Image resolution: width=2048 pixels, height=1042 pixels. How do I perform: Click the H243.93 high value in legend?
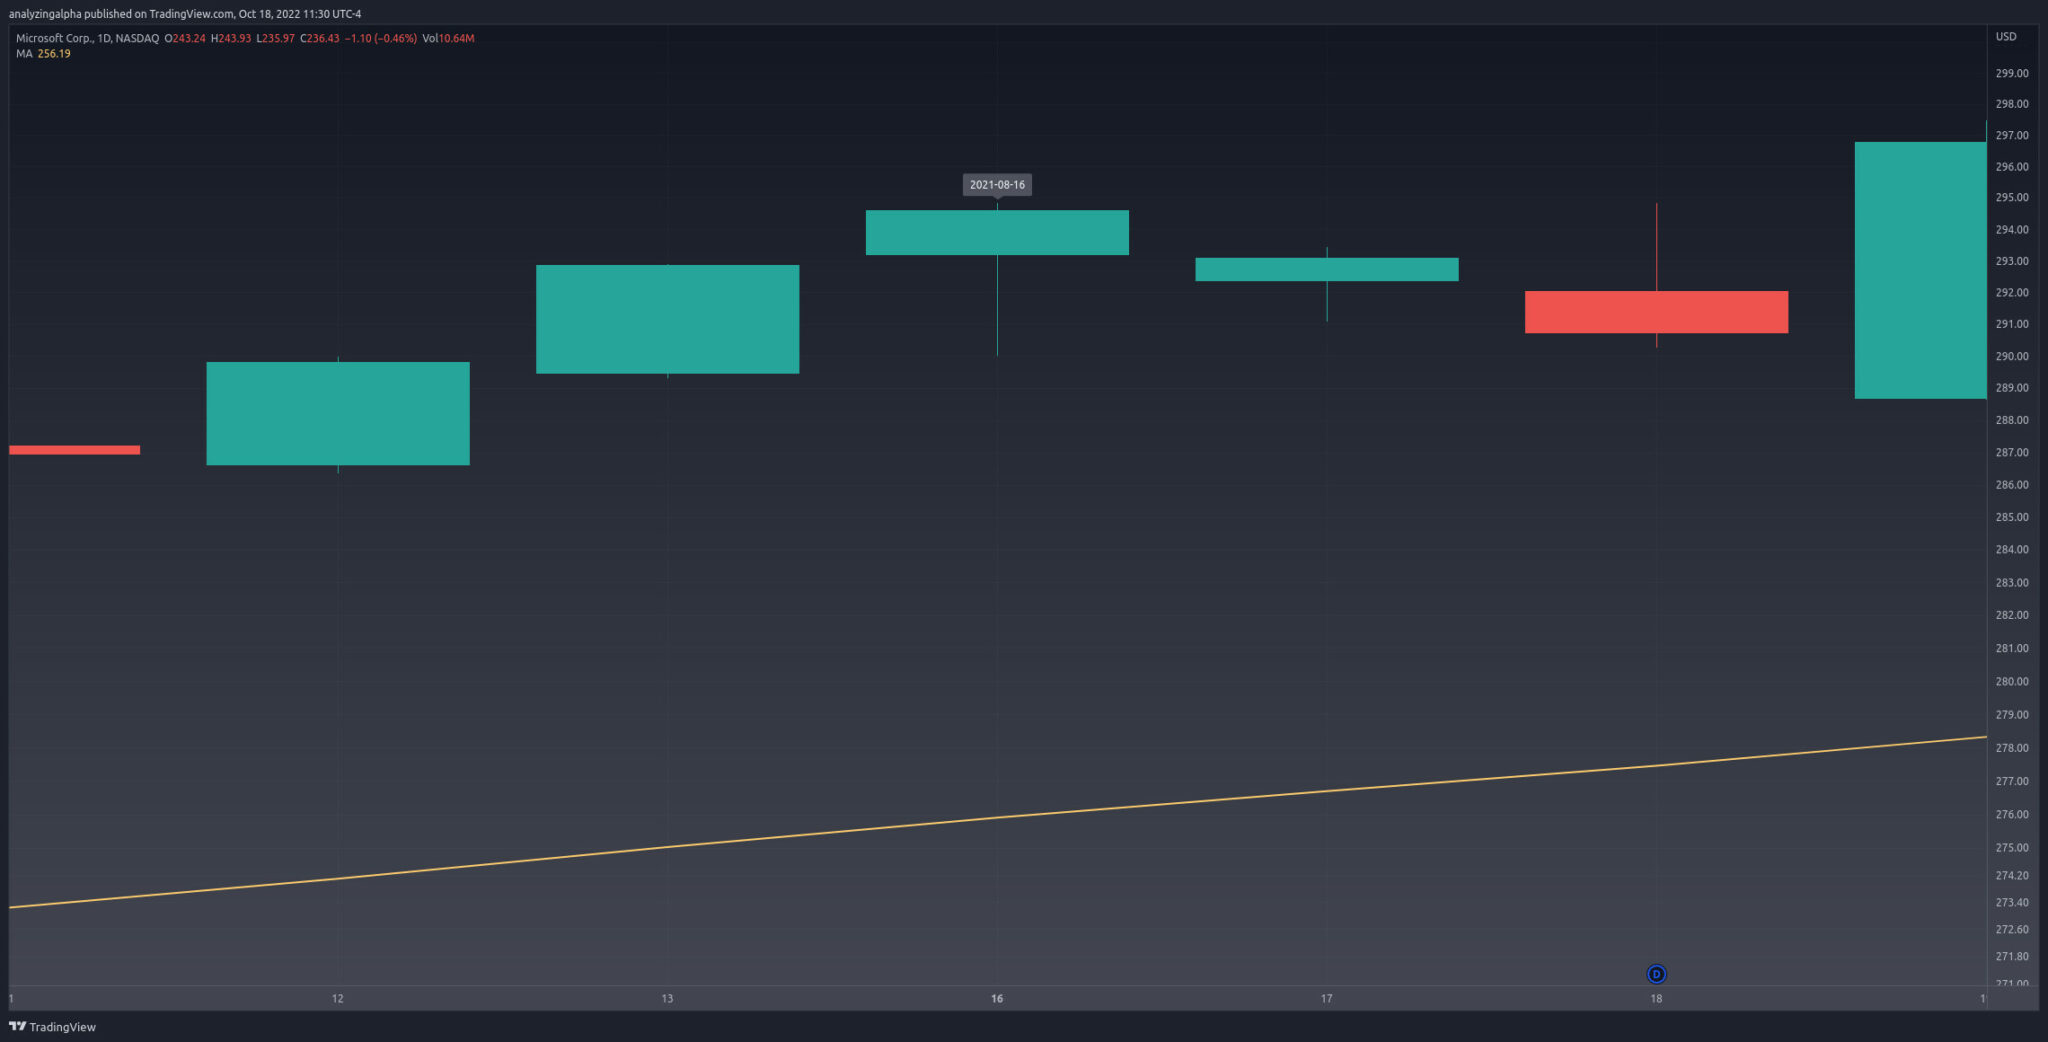[x=232, y=38]
